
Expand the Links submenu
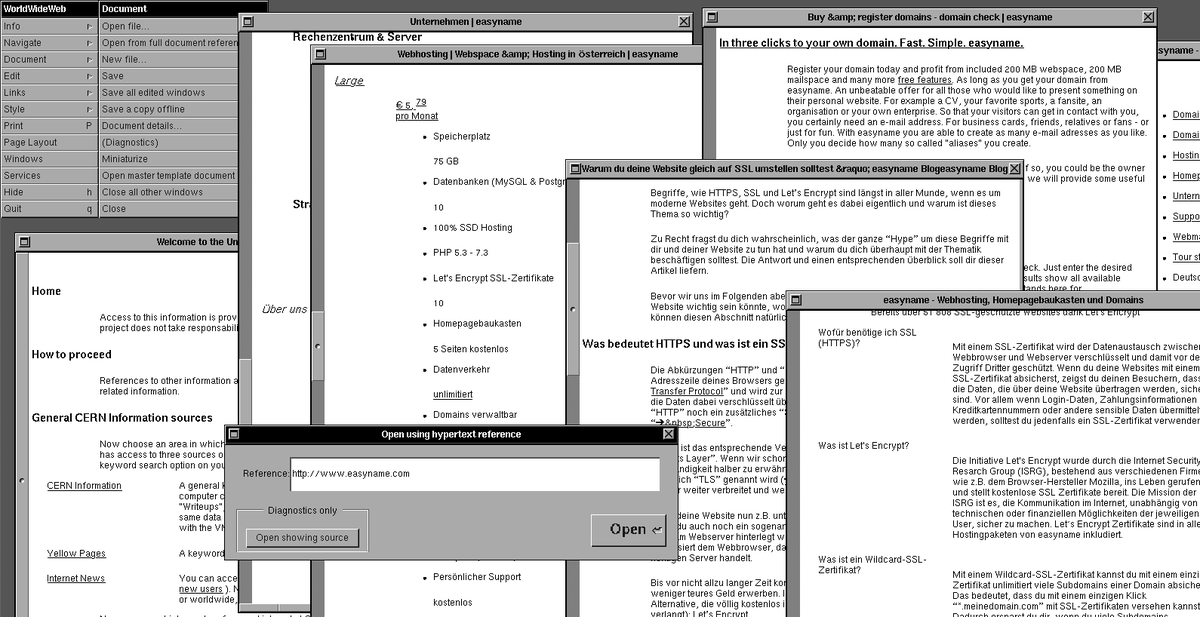(49, 93)
